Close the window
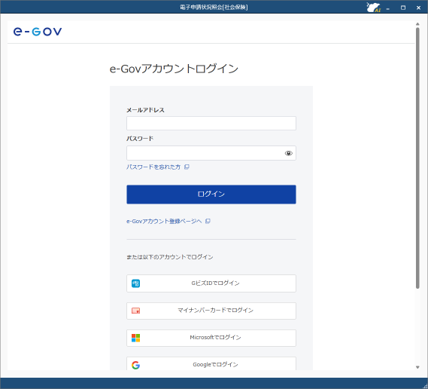The width and height of the screenshot is (428, 389). coord(418,7)
